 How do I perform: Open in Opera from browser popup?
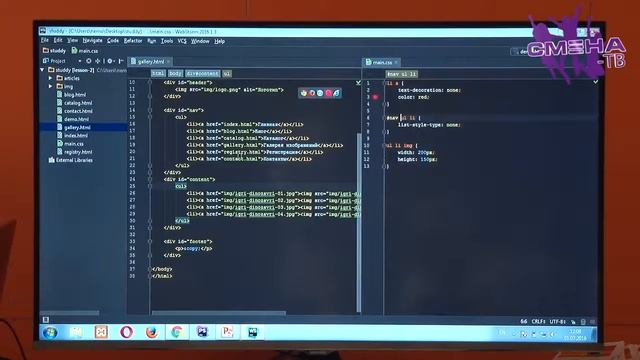point(328,93)
